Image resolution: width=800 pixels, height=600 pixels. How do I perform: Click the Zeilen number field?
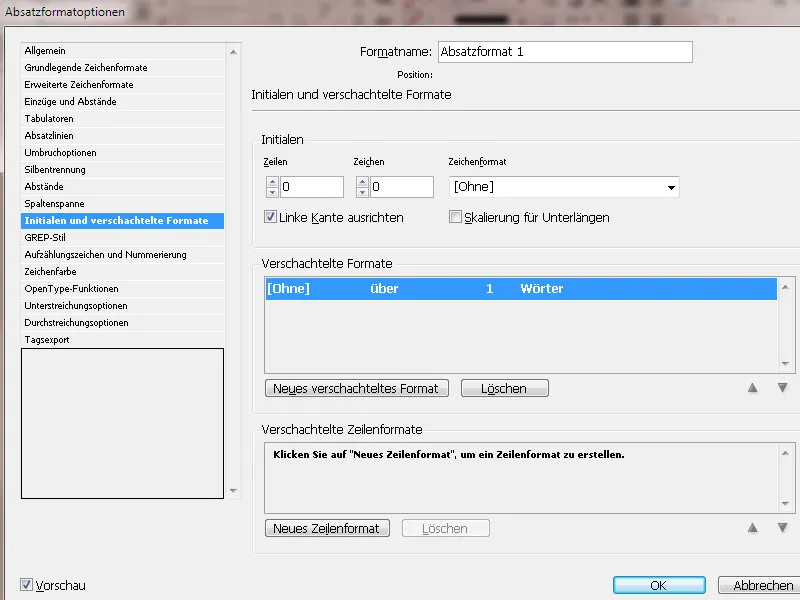(311, 187)
